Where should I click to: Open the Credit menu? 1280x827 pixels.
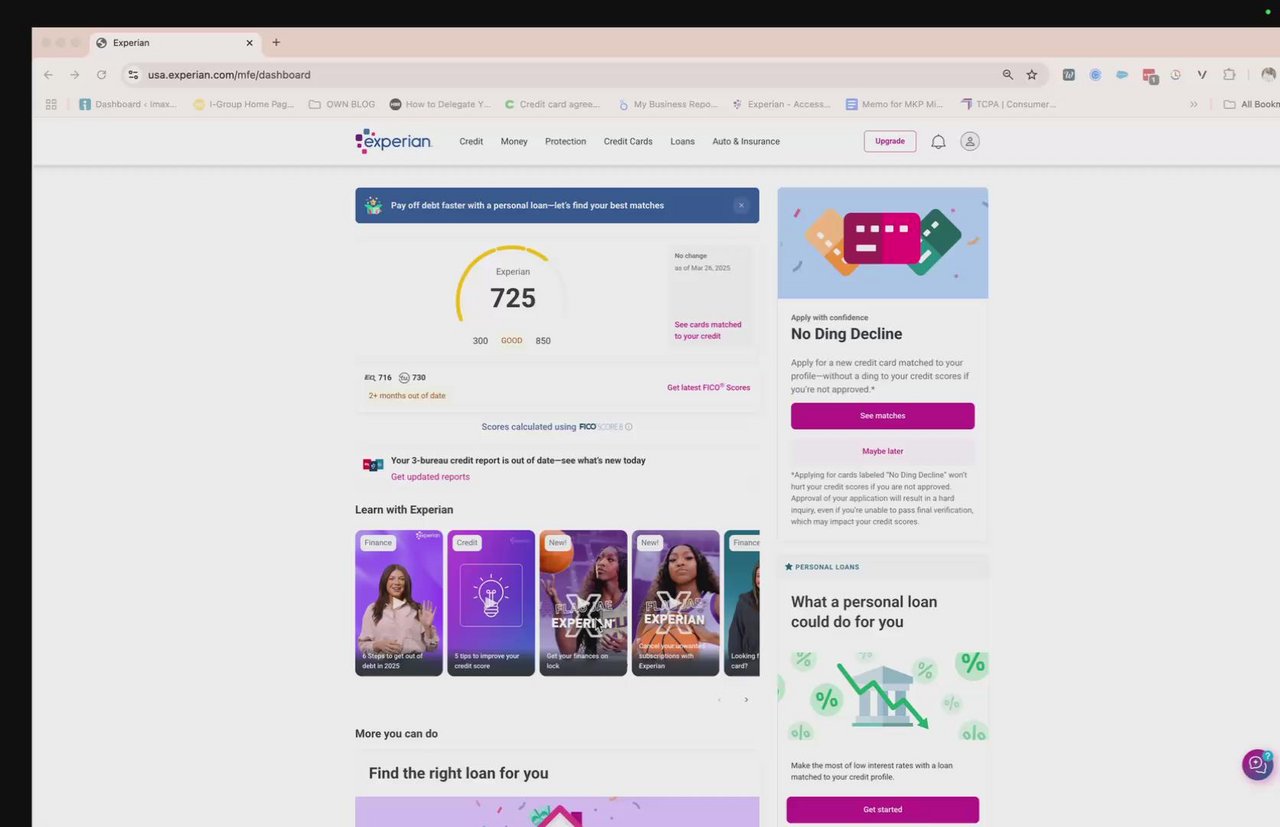point(471,142)
